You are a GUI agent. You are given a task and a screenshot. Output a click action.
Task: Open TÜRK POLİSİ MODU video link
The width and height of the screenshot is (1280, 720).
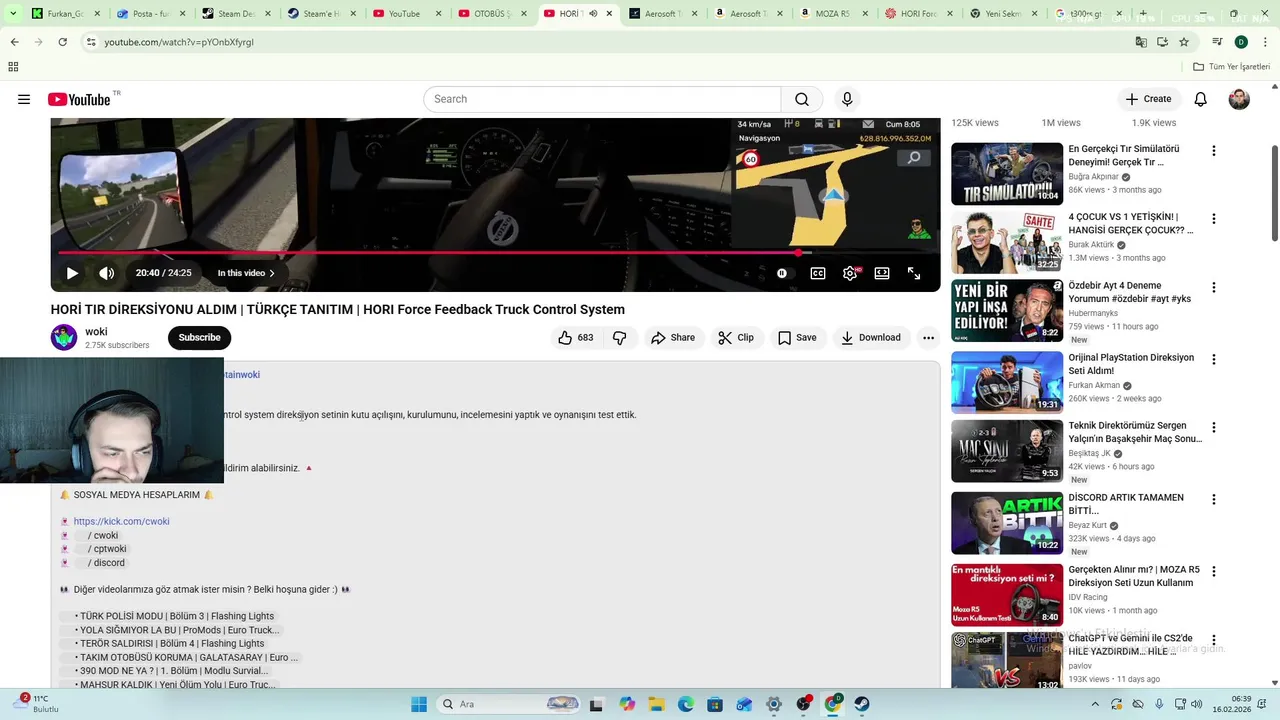pos(177,616)
